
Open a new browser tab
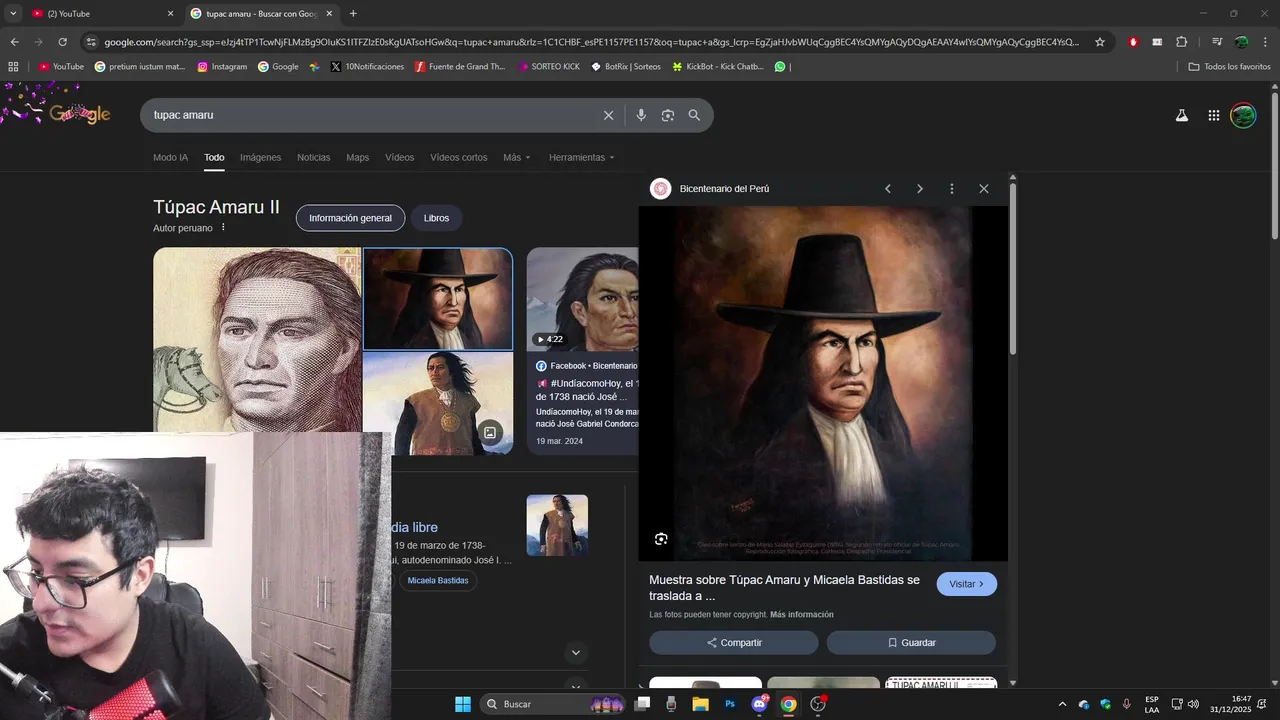pos(353,14)
